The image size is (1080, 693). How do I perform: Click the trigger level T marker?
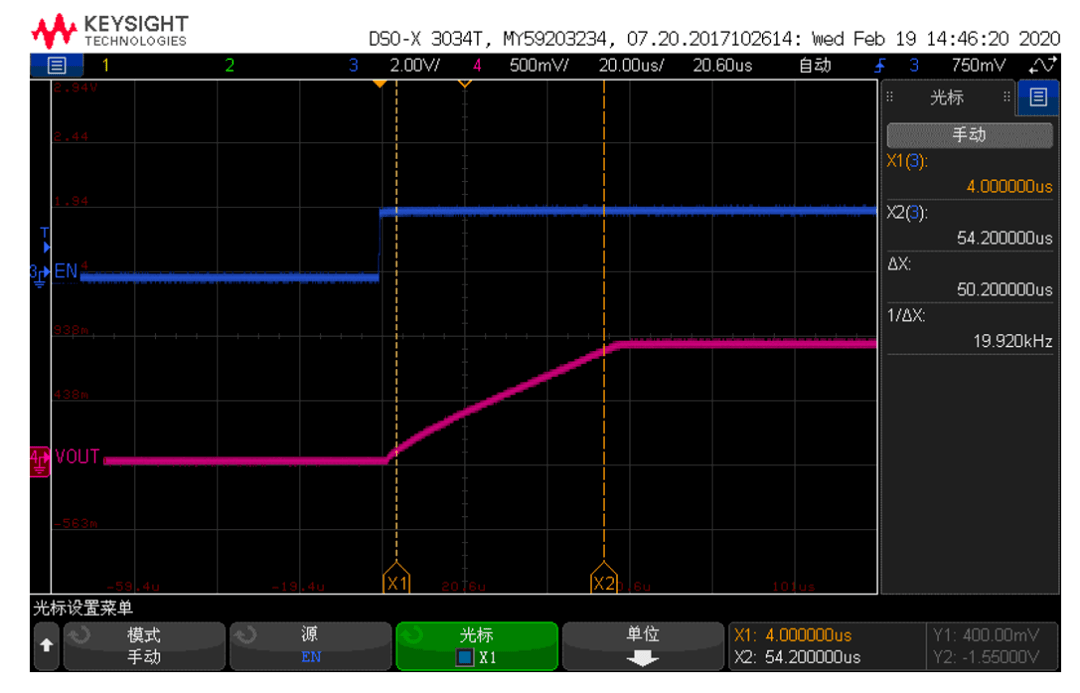45,240
